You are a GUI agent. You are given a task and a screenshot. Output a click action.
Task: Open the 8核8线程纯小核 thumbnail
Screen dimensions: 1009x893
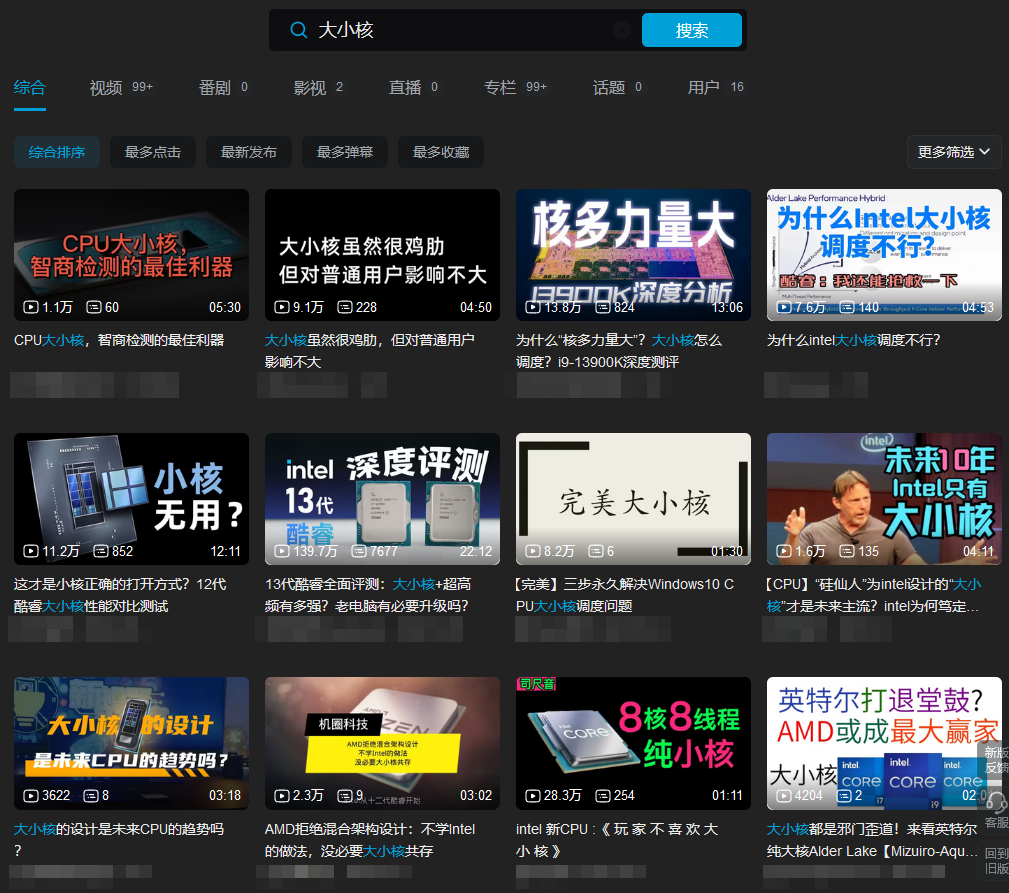click(x=633, y=743)
